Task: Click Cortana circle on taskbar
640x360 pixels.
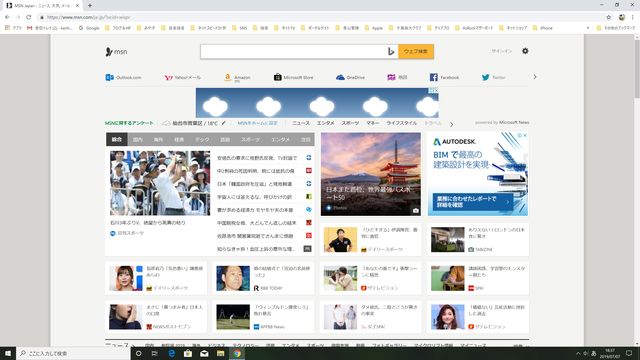Action: click(x=138, y=353)
